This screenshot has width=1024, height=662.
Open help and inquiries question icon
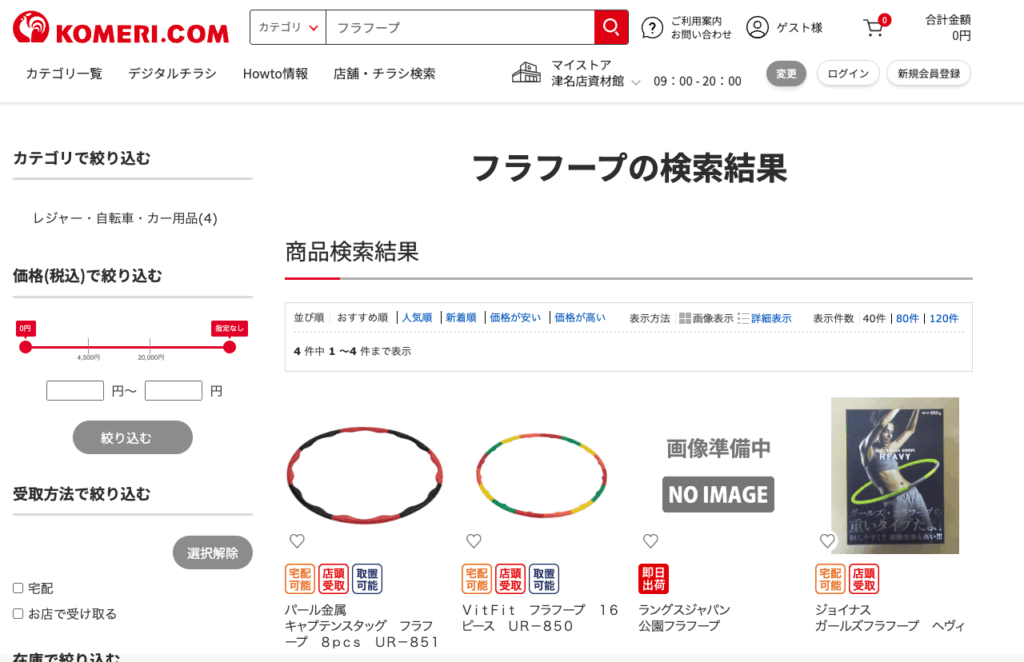(x=652, y=27)
